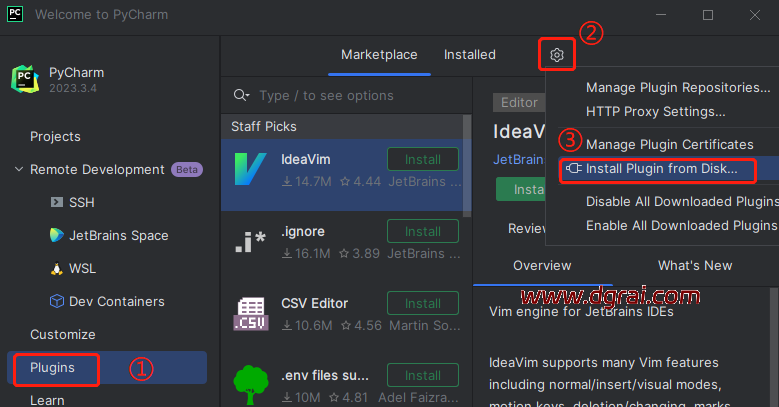779x407 pixels.
Task: Click the plugins settings gear icon
Action: point(557,55)
